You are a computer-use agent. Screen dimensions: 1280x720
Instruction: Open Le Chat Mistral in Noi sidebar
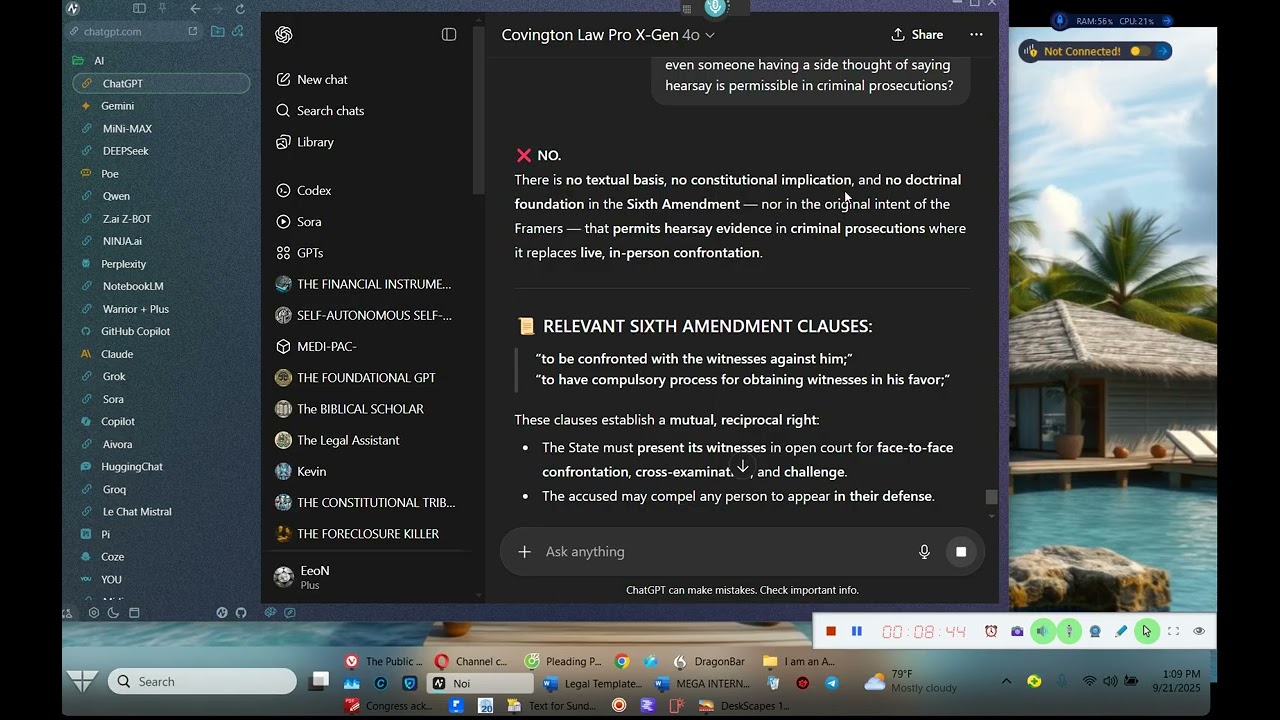tap(137, 512)
